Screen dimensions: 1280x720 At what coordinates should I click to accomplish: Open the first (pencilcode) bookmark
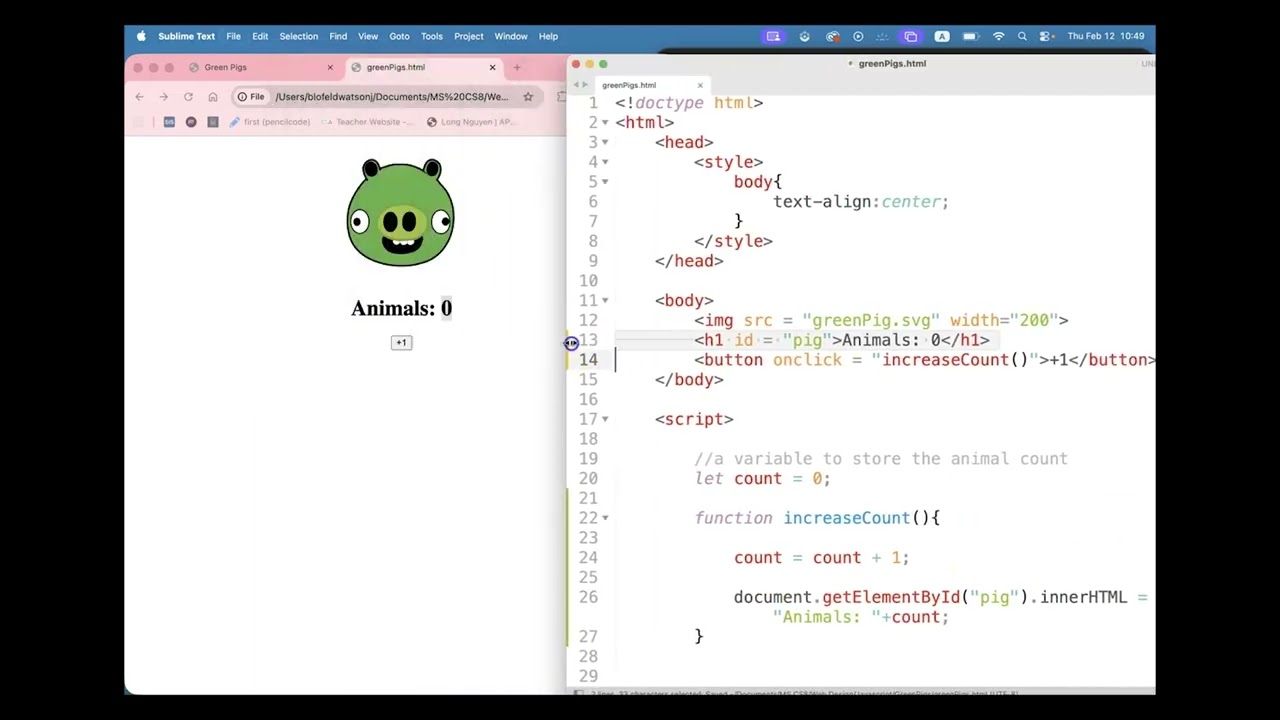(x=270, y=122)
